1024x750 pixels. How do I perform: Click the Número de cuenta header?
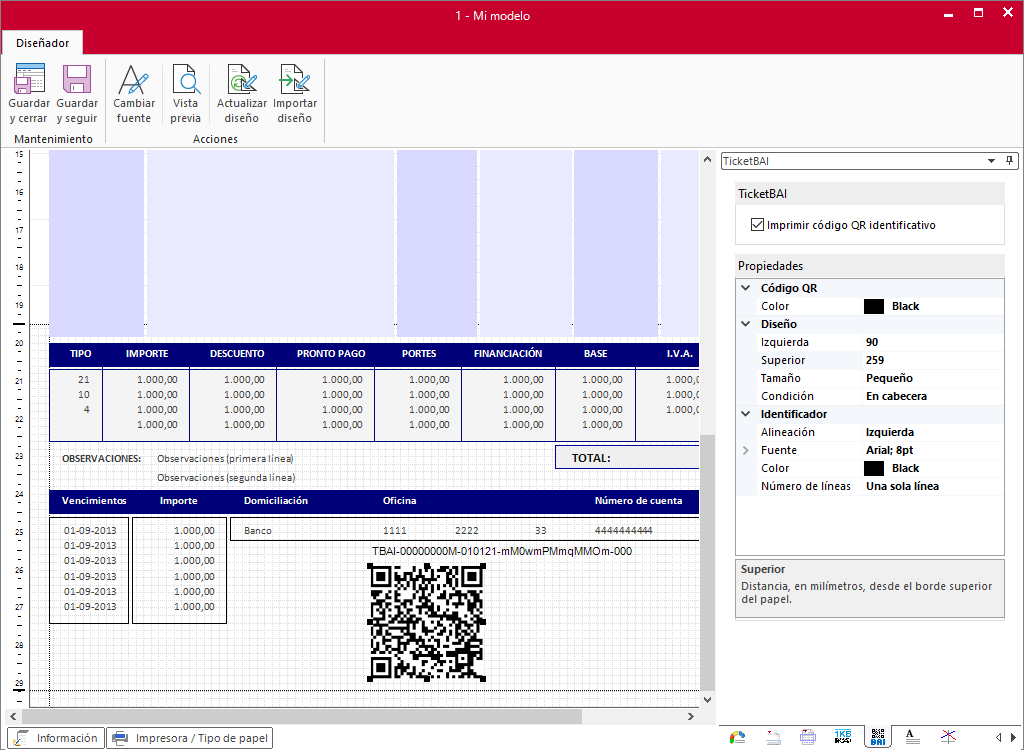tap(638, 501)
